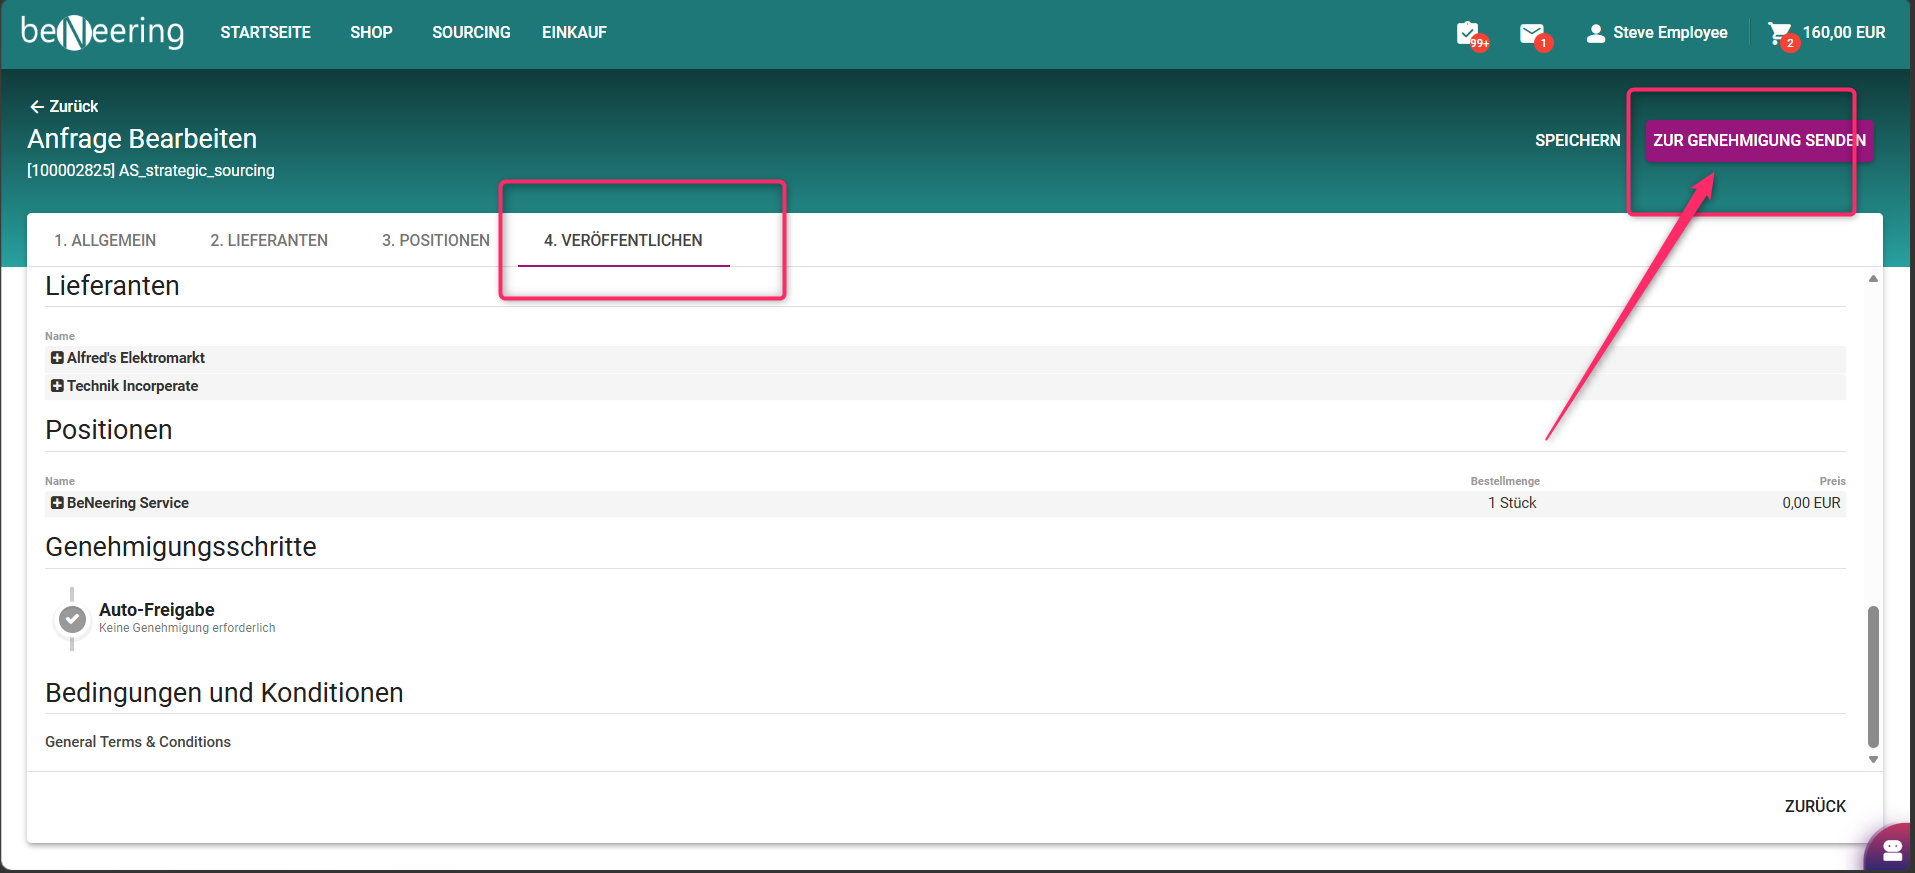Viewport: 1915px width, 873px height.
Task: Open the Shop menu item
Action: 371,33
